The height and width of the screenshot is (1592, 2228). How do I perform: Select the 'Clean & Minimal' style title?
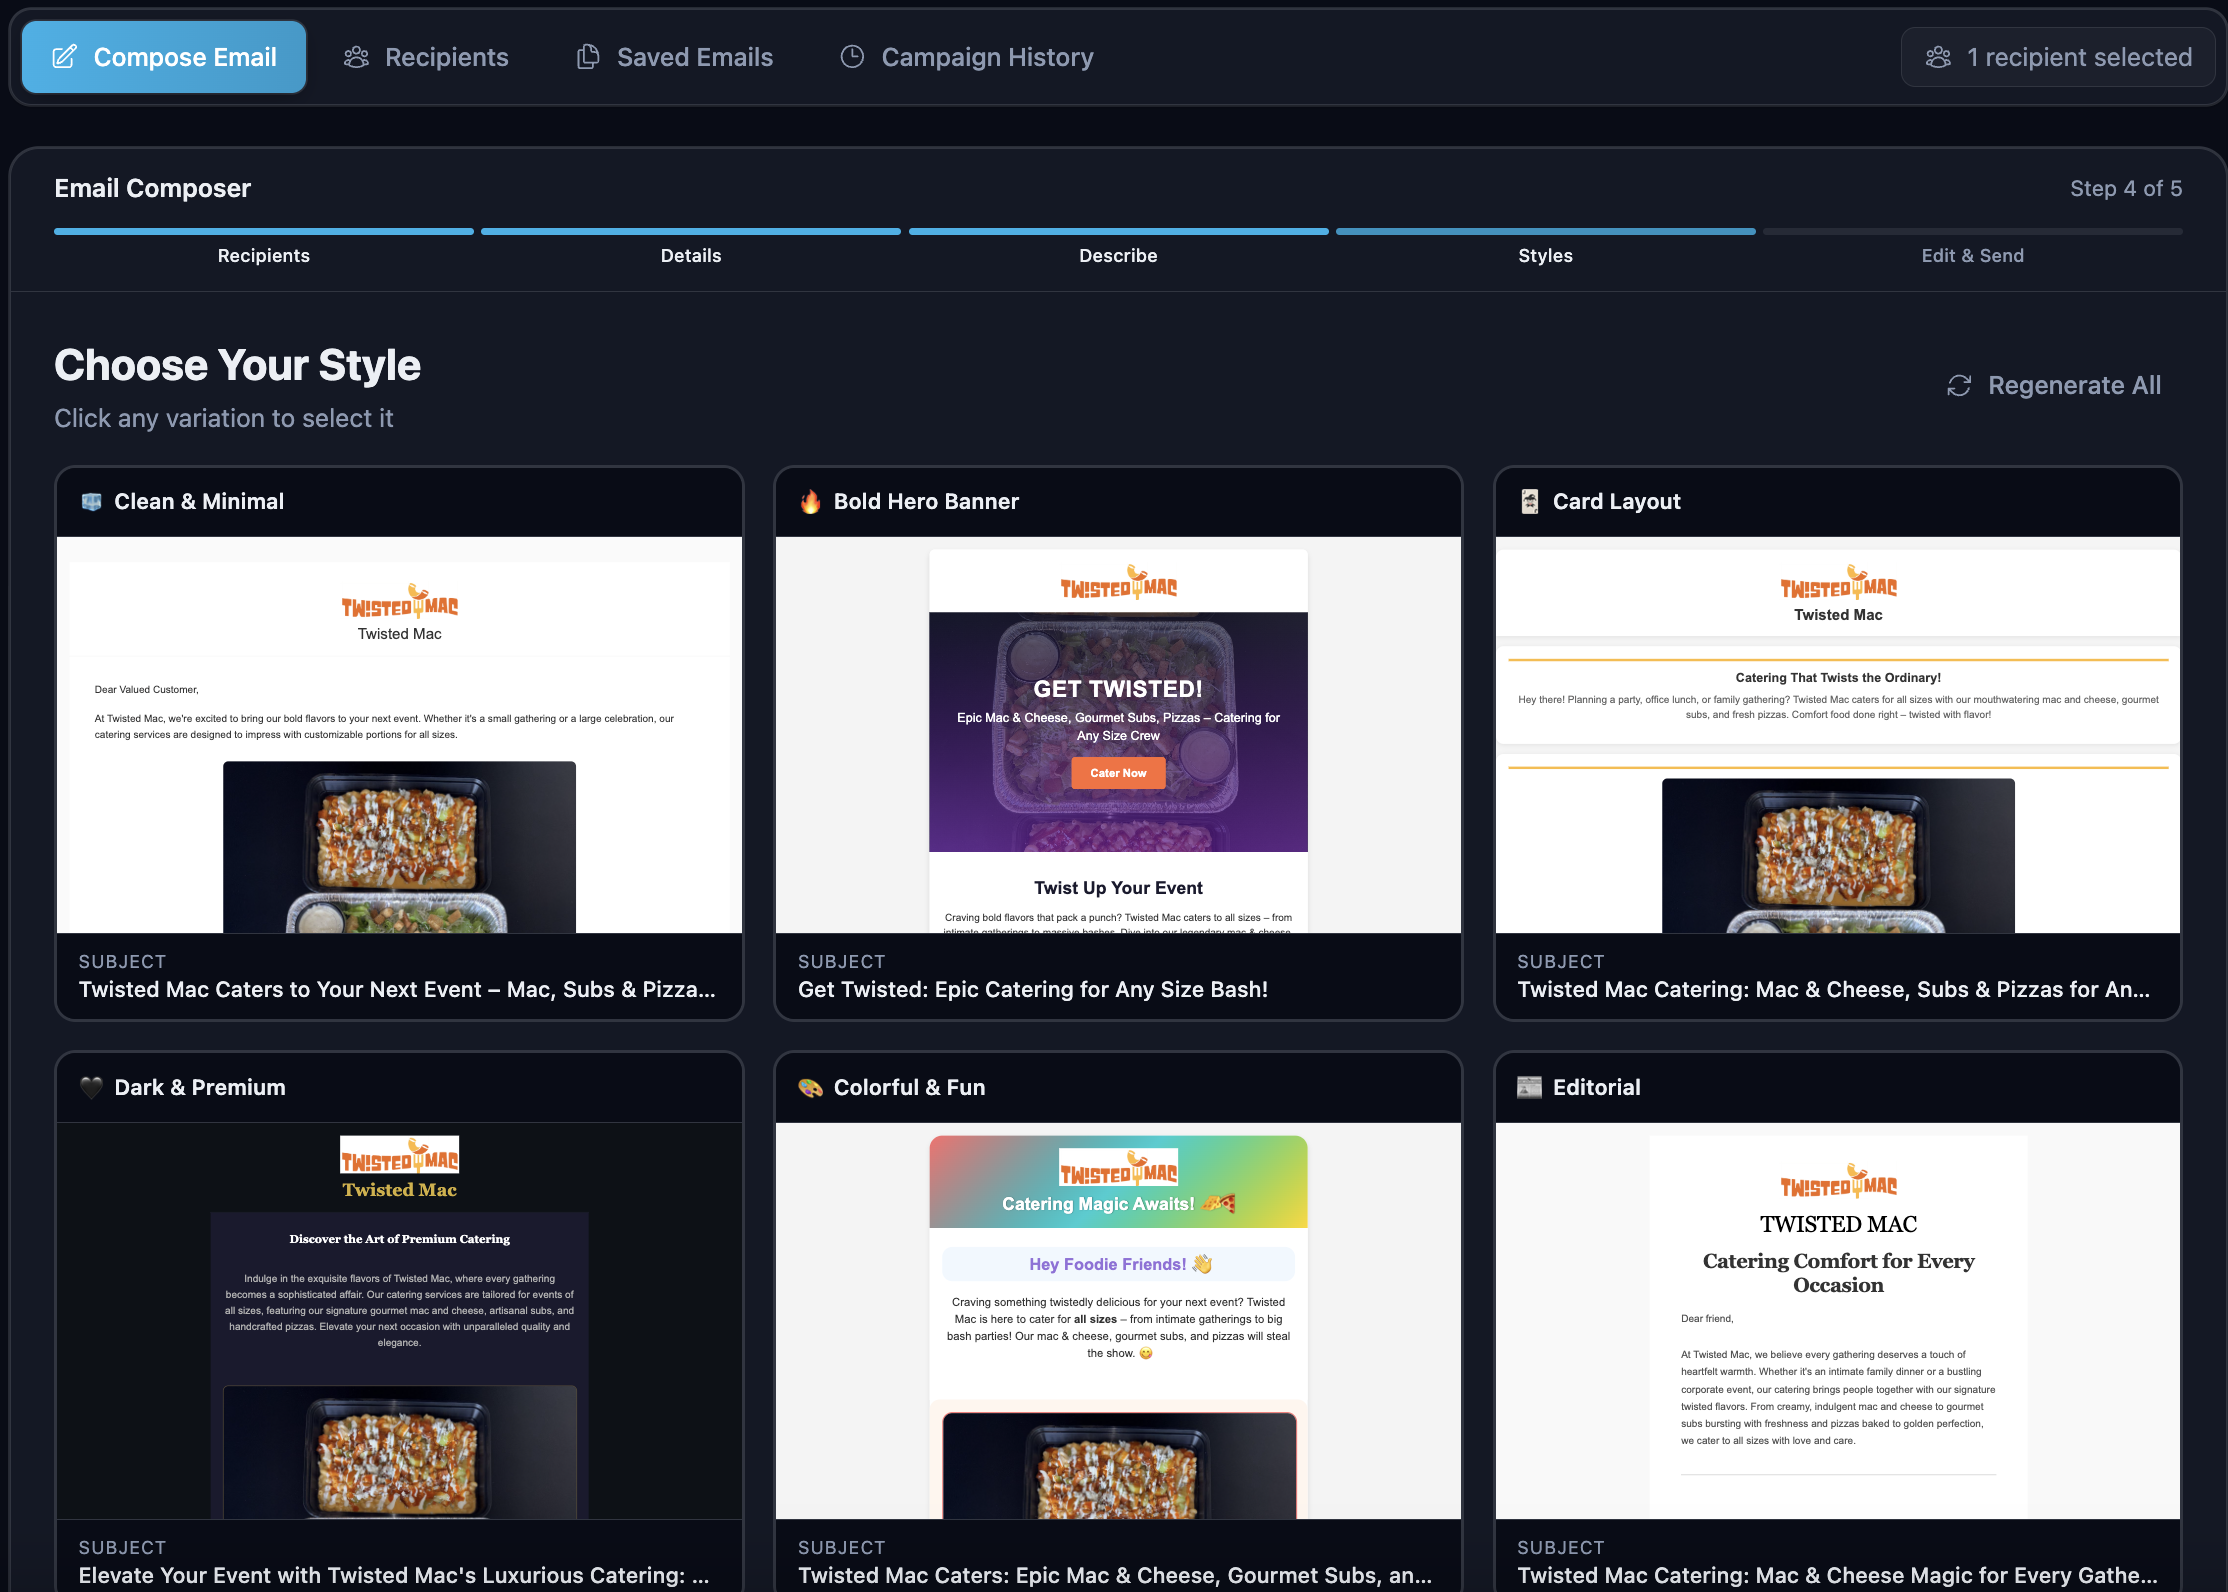coord(199,501)
